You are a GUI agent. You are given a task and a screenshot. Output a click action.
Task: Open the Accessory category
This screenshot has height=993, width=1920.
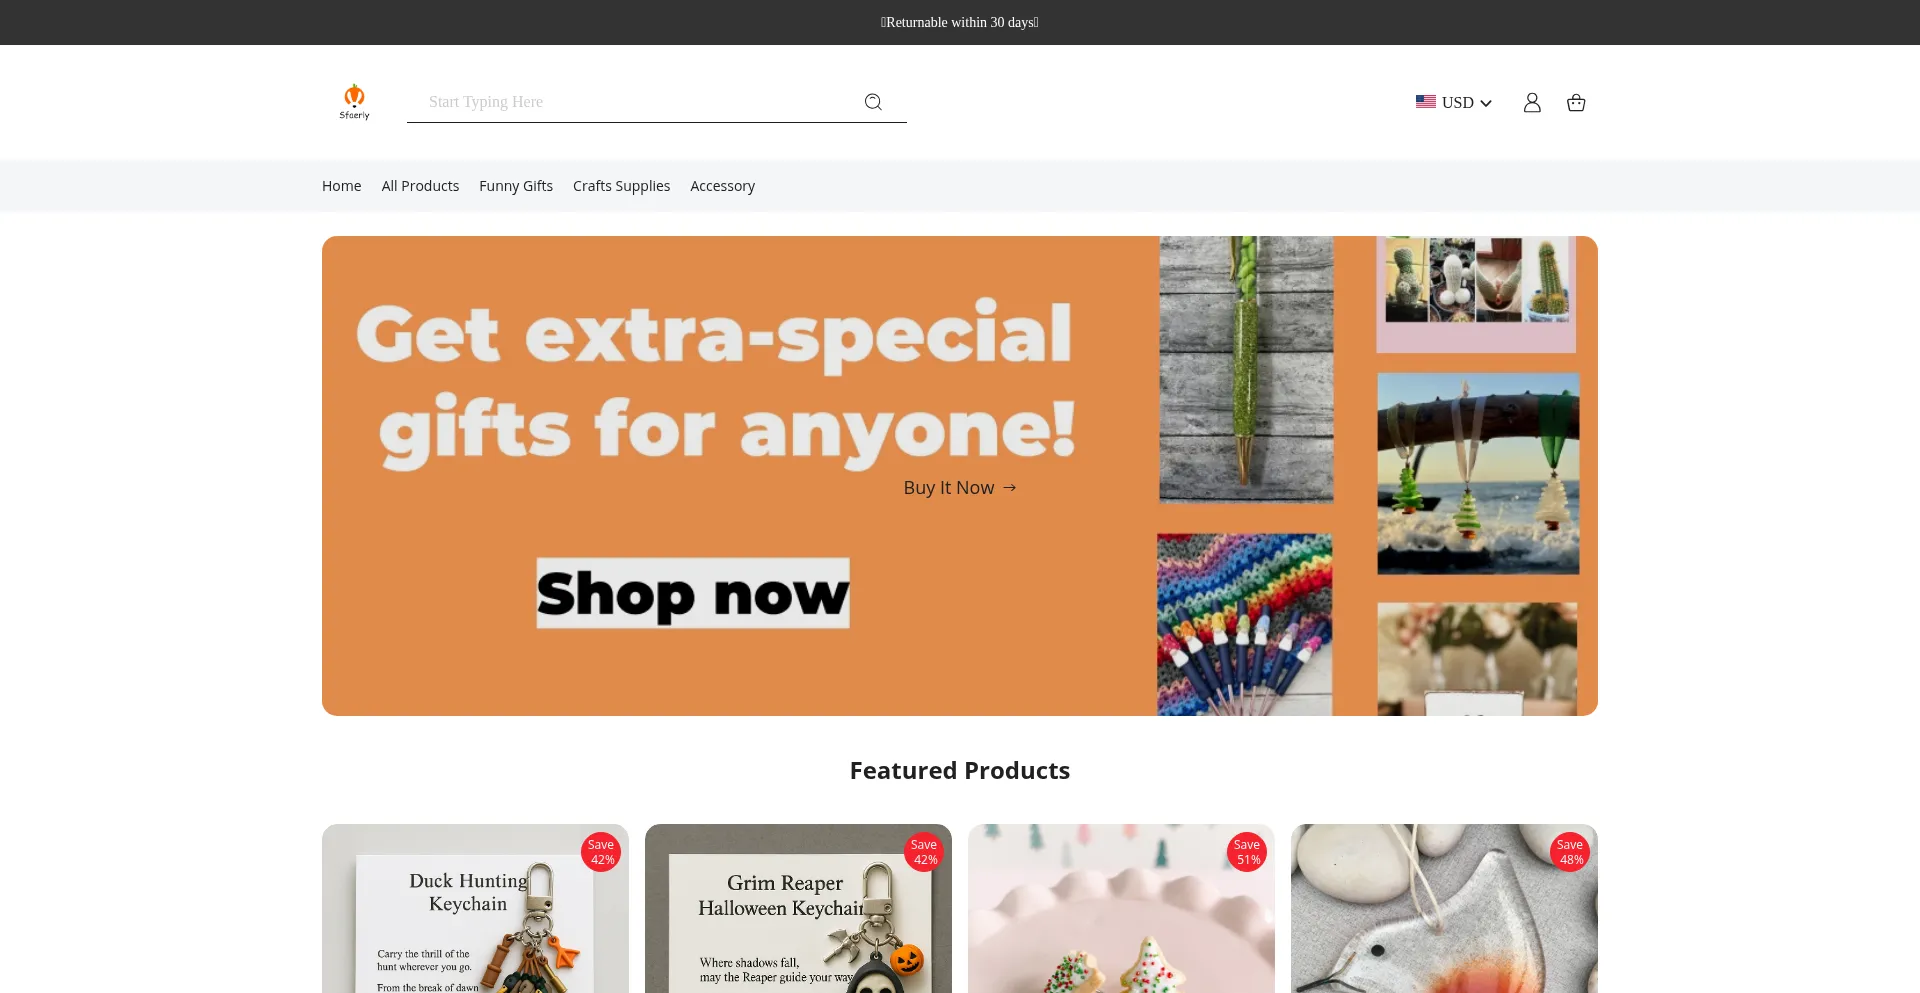point(722,186)
